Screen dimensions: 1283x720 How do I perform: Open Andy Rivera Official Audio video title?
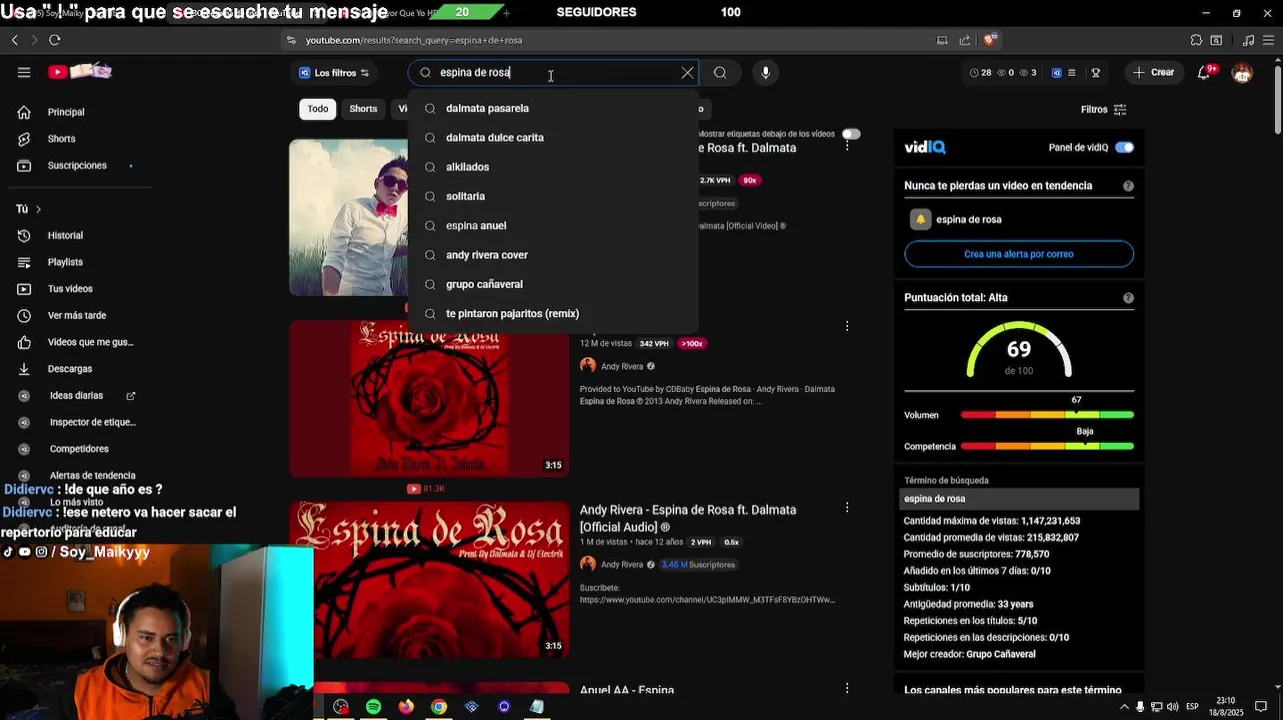(x=688, y=518)
